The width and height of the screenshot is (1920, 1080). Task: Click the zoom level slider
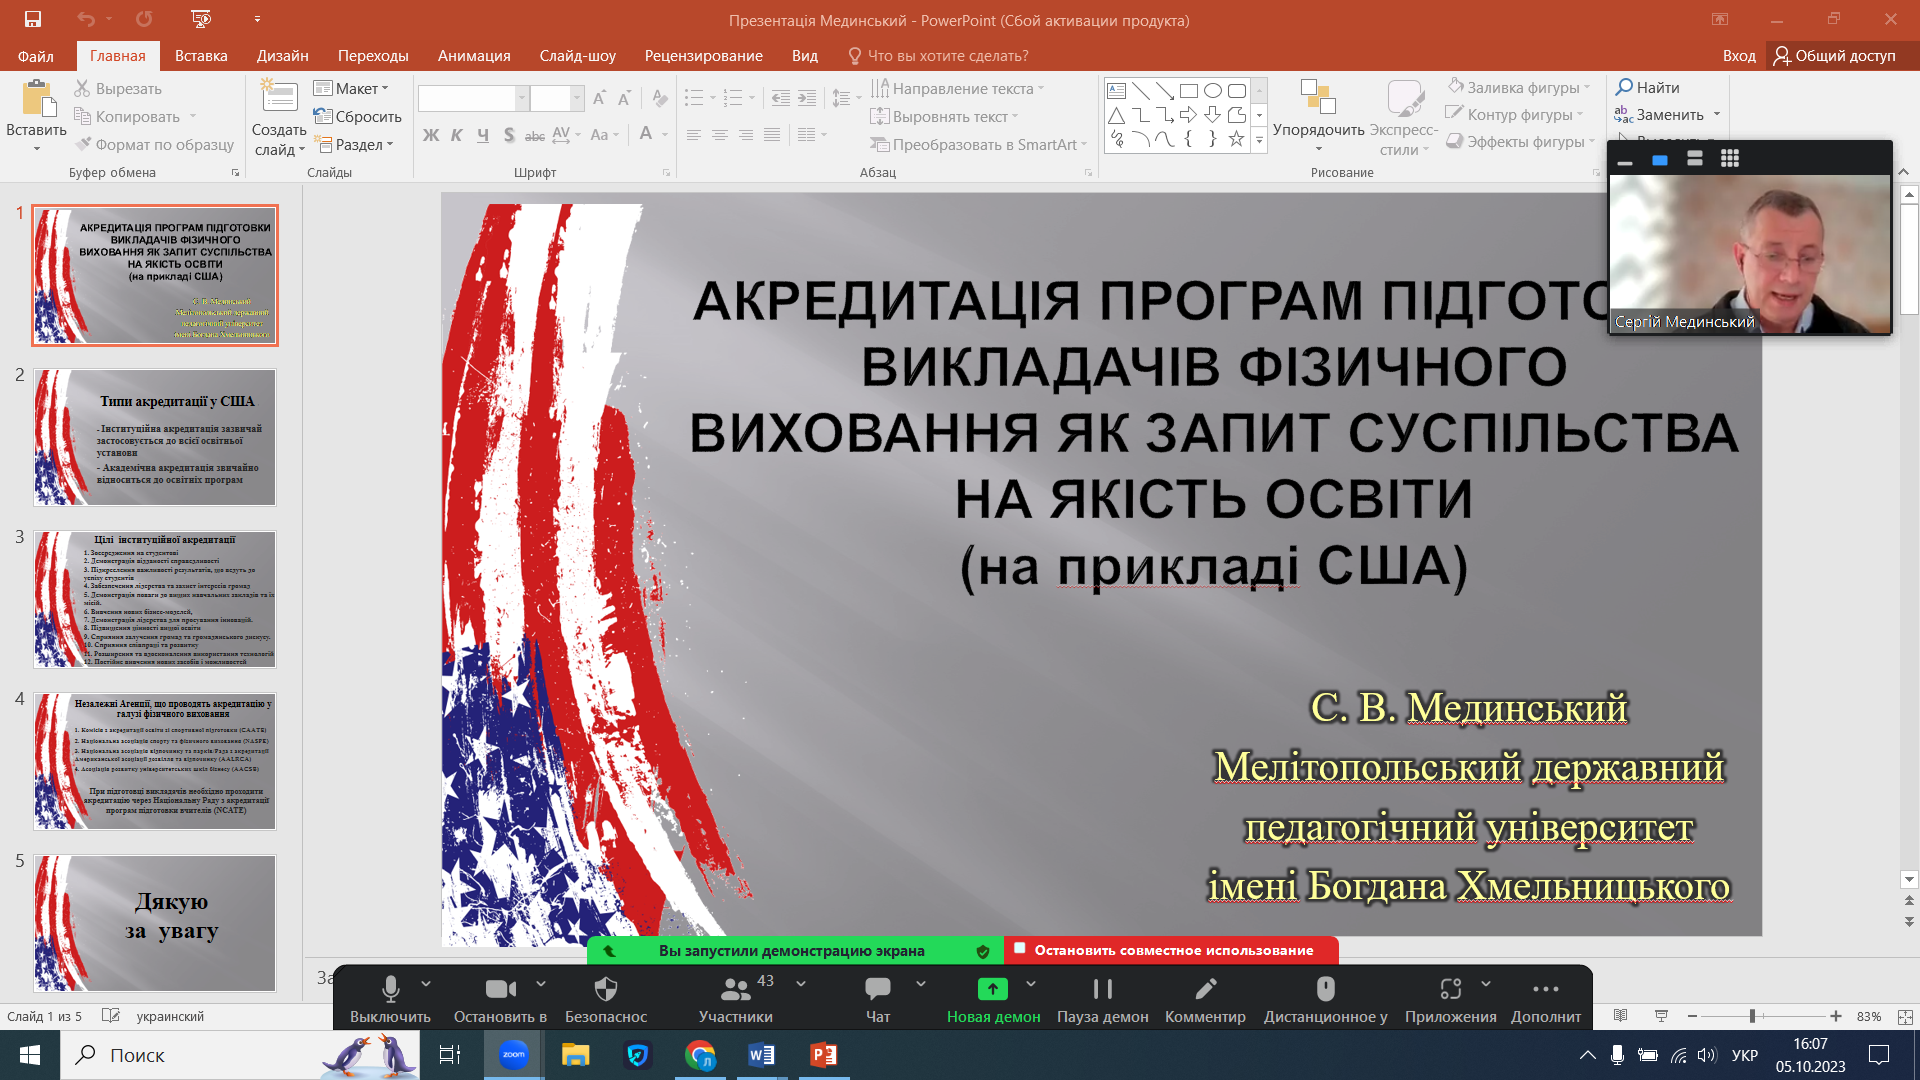click(x=1752, y=1016)
